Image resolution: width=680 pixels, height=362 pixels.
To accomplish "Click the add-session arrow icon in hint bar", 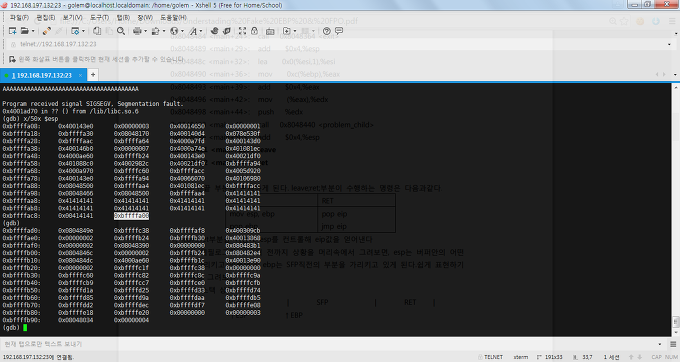I will pos(12,59).
